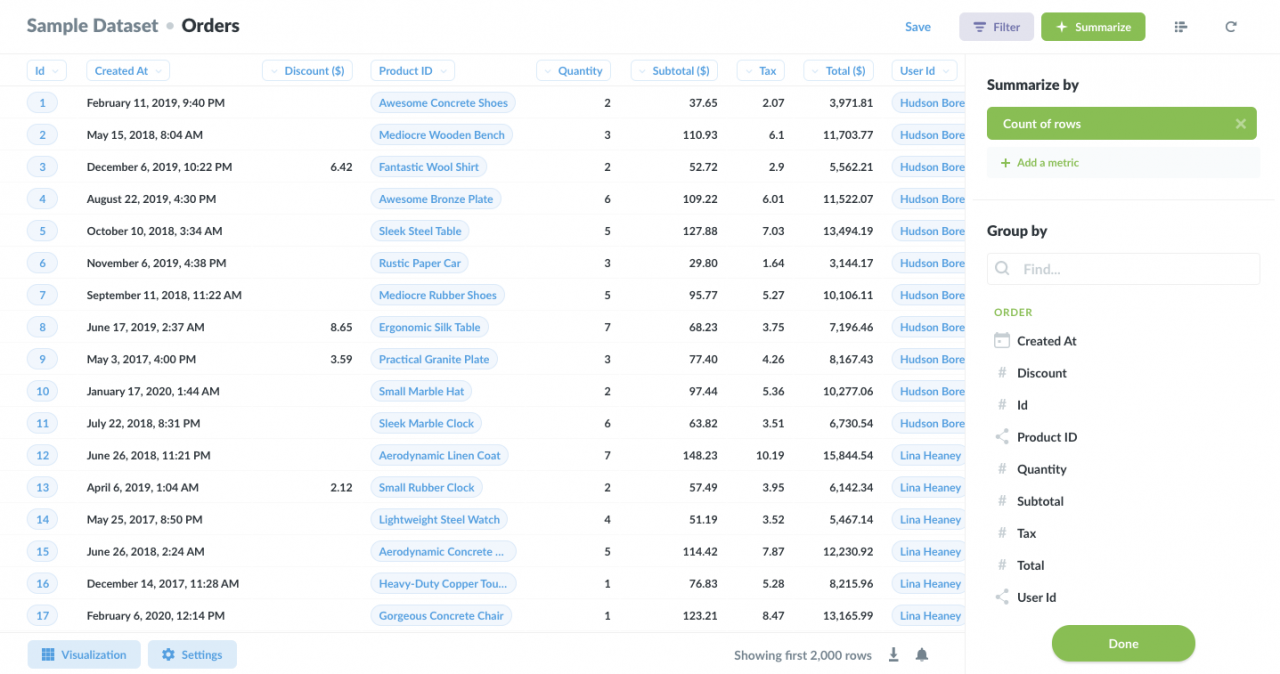The image size is (1280, 674).
Task: Click the Created At calendar icon
Action: click(1002, 341)
